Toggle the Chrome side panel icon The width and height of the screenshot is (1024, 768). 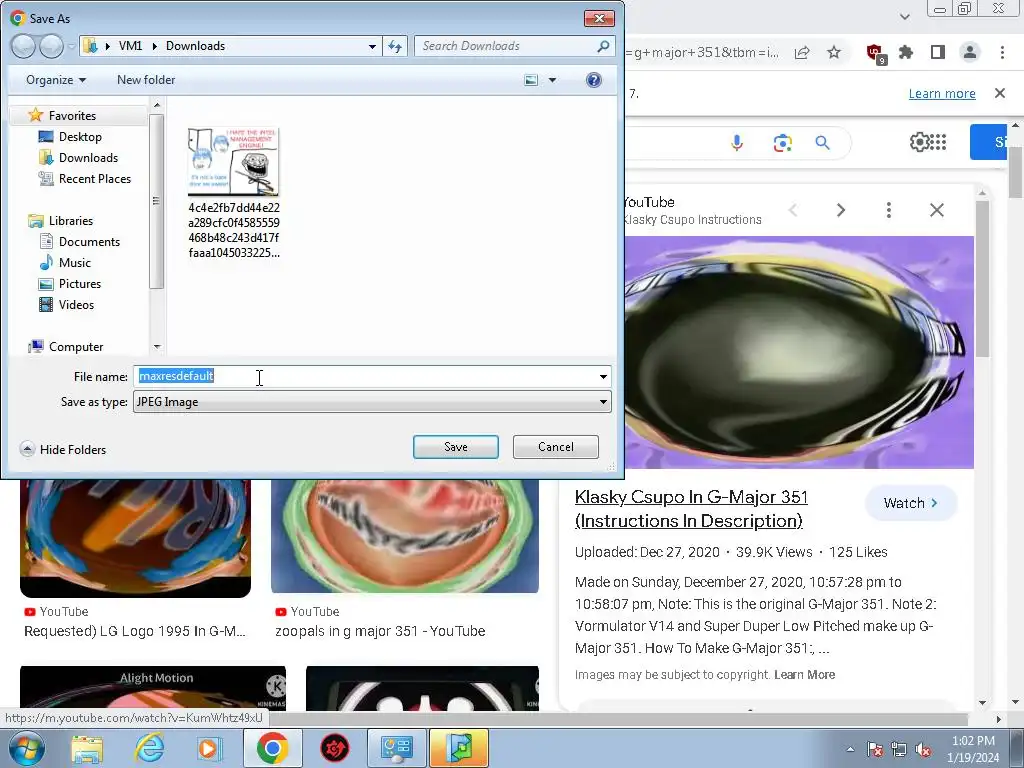[x=938, y=53]
